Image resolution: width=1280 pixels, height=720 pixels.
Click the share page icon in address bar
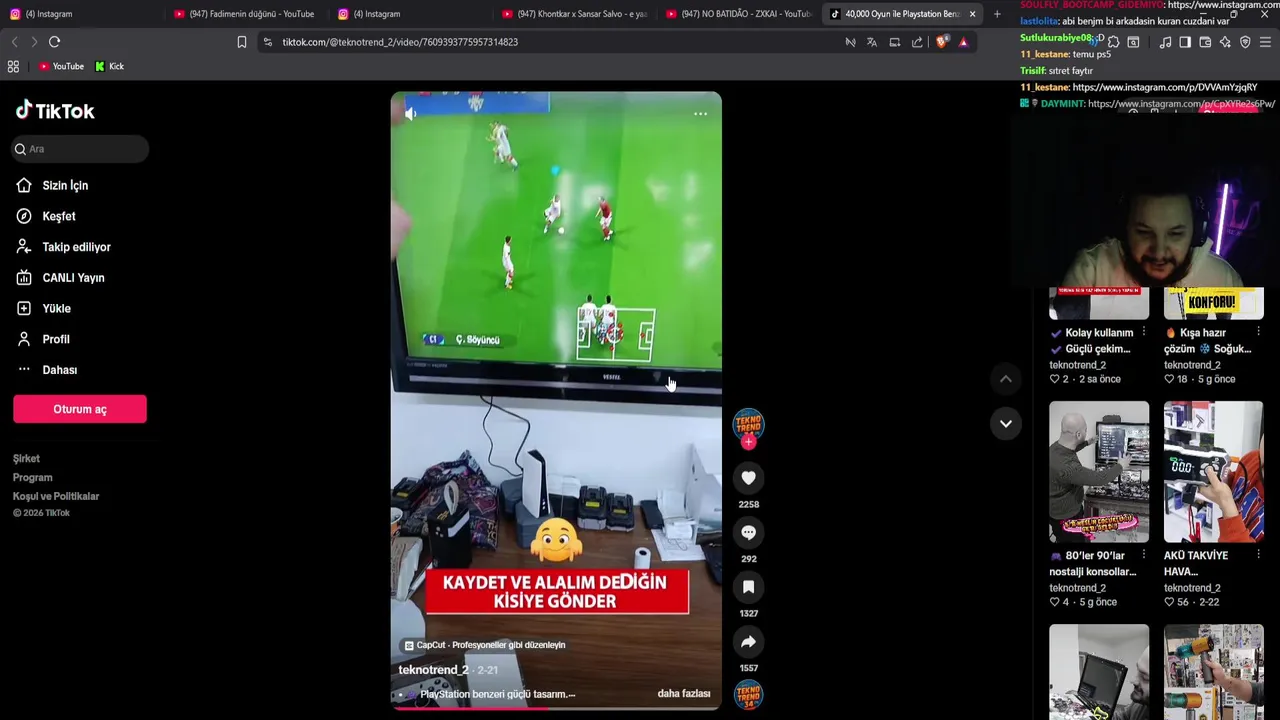(x=917, y=42)
